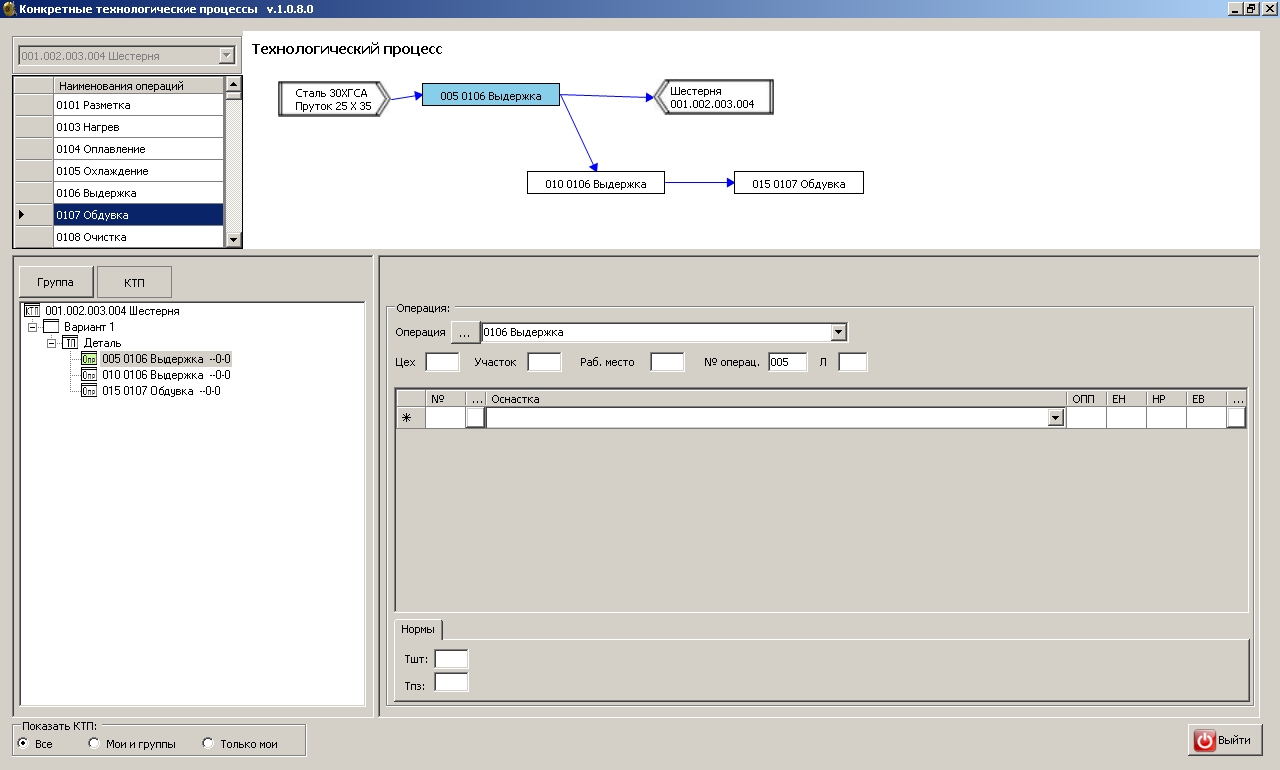Click the ellipsis cell after the ЕВ column
Image resolution: width=1280 pixels, height=770 pixels.
(1236, 418)
